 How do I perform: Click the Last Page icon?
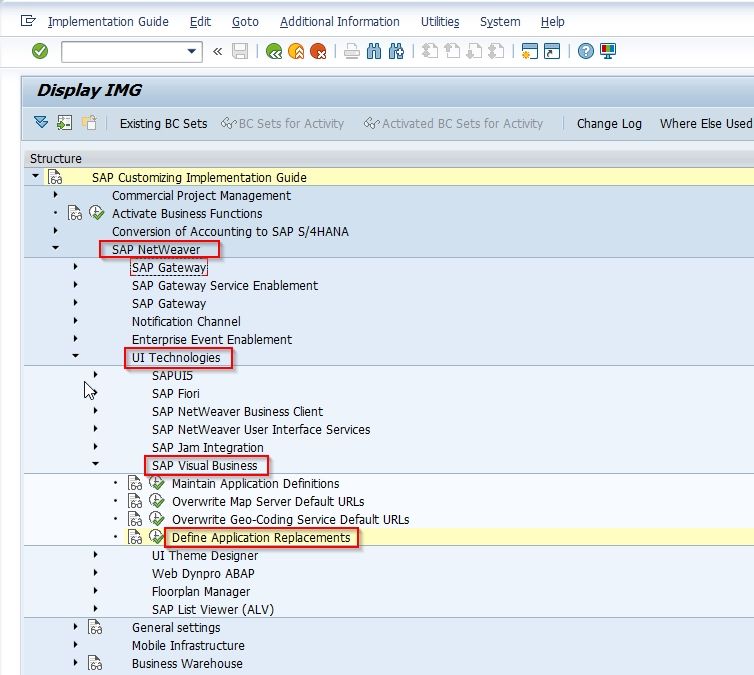(496, 51)
